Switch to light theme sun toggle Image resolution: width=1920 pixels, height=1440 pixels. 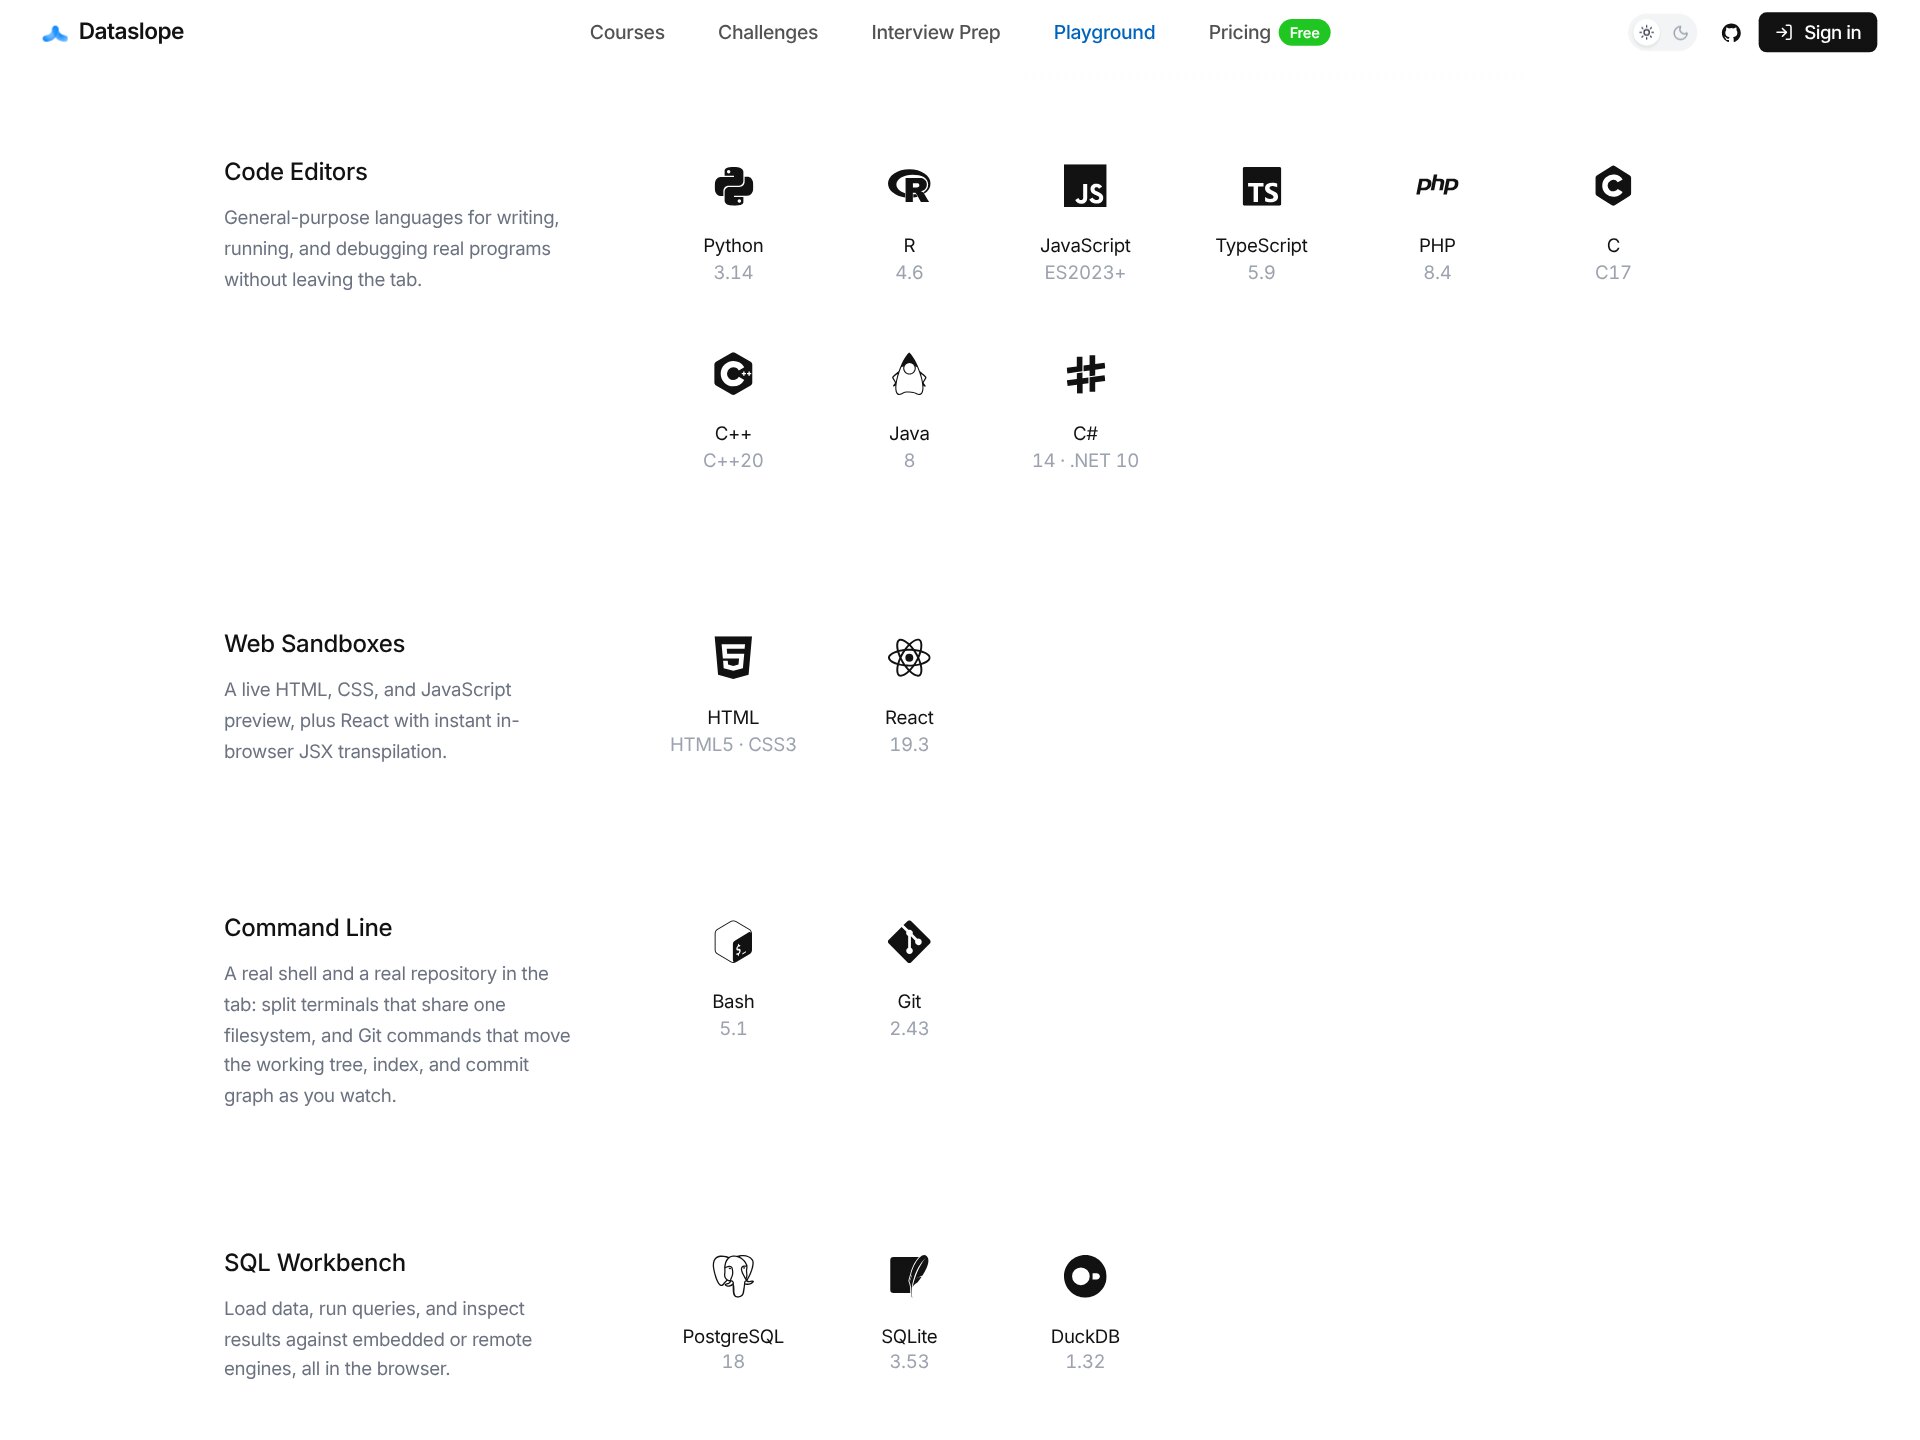pyautogui.click(x=1646, y=33)
